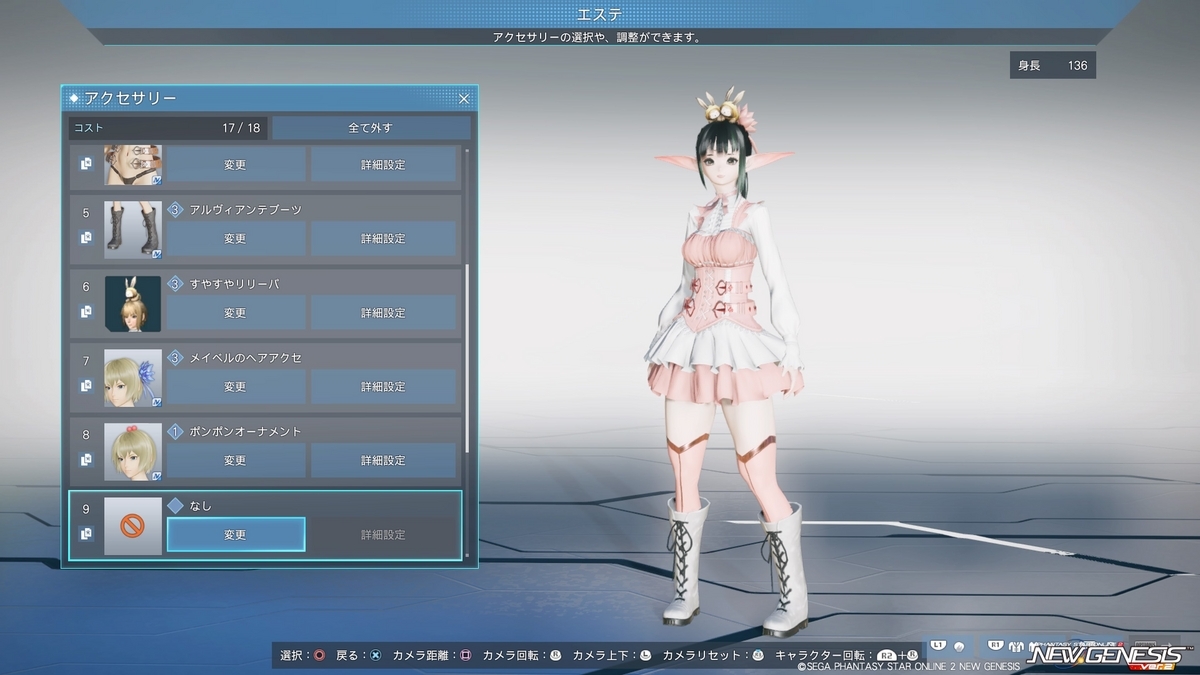Click 変更 for すやすやリリーパ
This screenshot has width=1200, height=675.
235,313
